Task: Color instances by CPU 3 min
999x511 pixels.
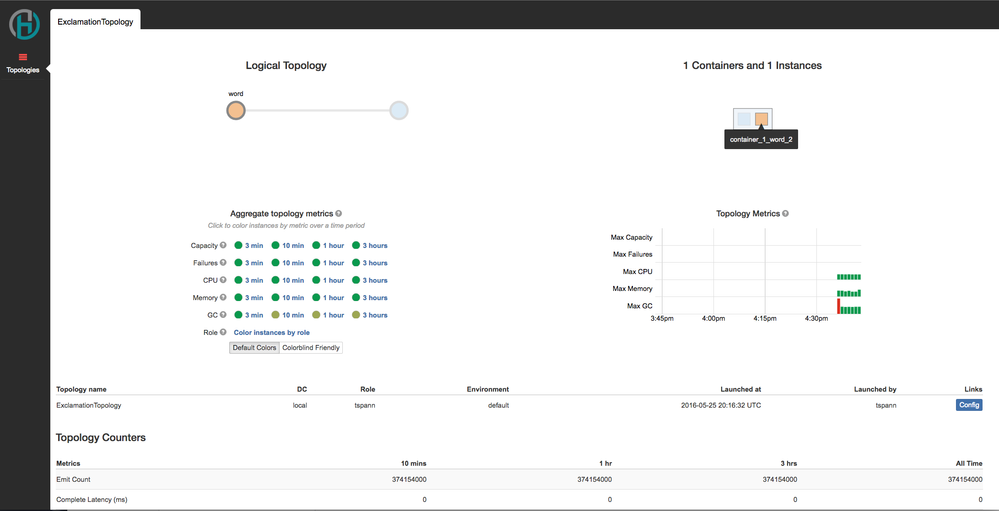Action: pos(248,280)
